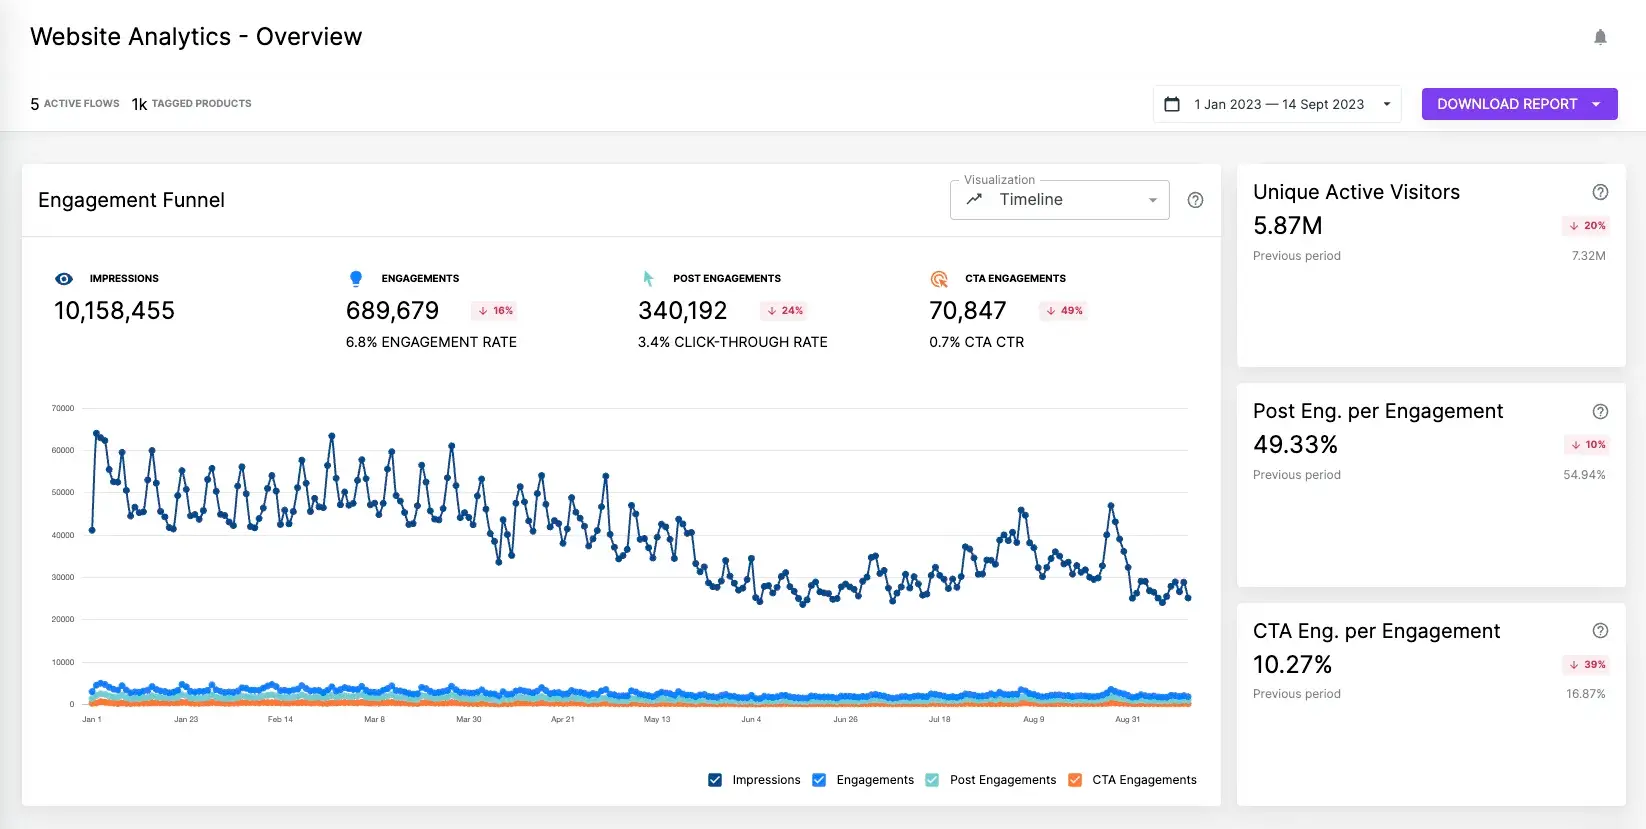Click the 5 Active Flows link
1646x829 pixels.
[x=75, y=104]
